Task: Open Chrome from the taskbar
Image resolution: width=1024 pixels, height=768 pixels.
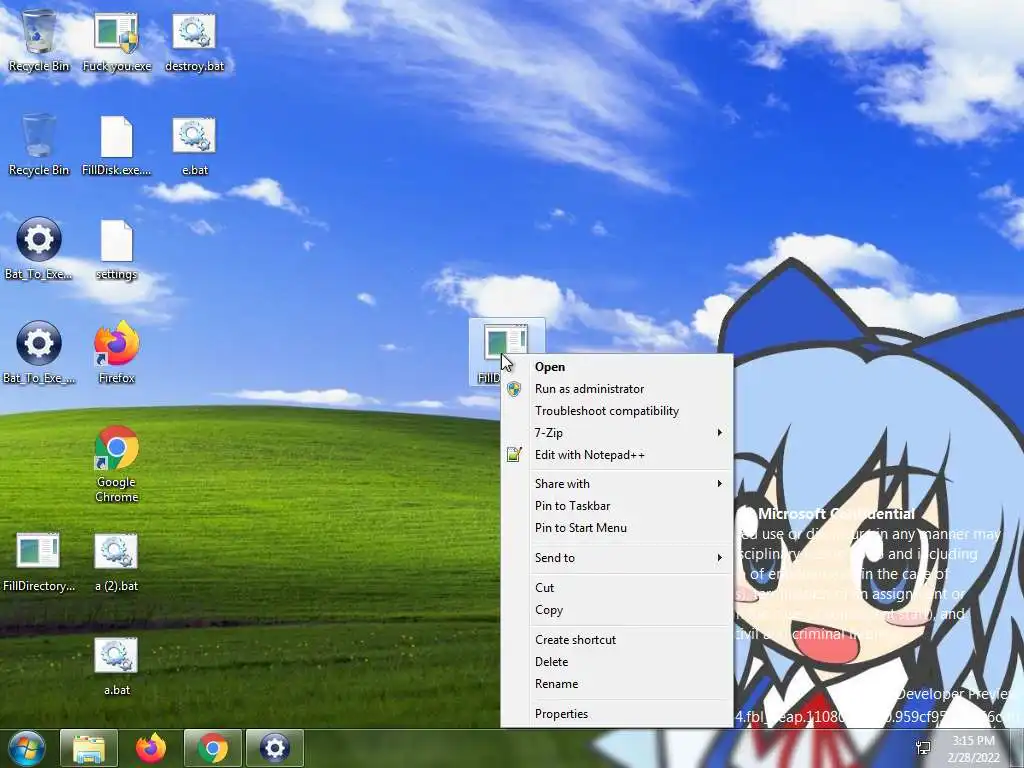Action: point(213,748)
